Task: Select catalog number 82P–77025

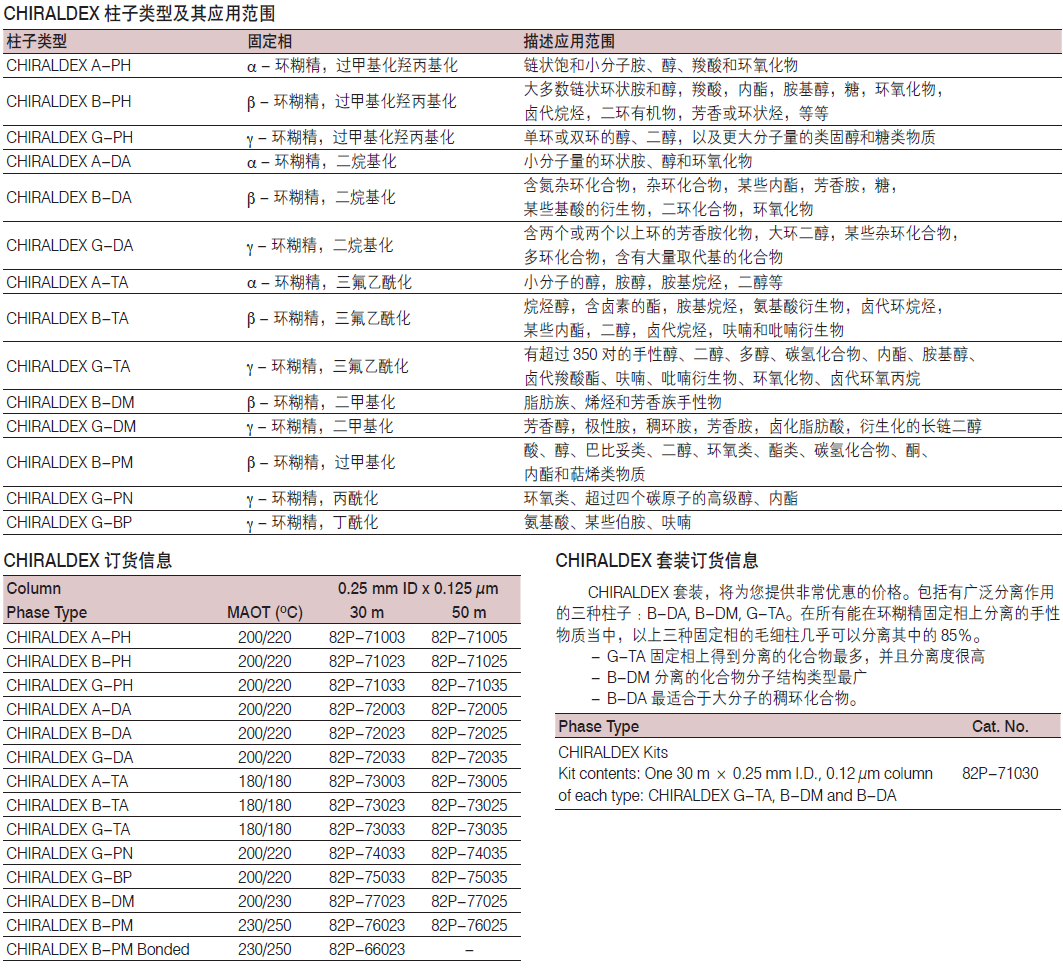Action: click(469, 902)
